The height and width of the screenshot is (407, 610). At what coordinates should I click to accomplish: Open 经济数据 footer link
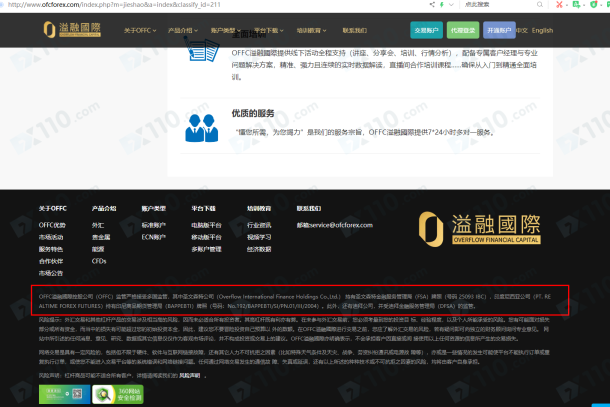[x=259, y=249]
